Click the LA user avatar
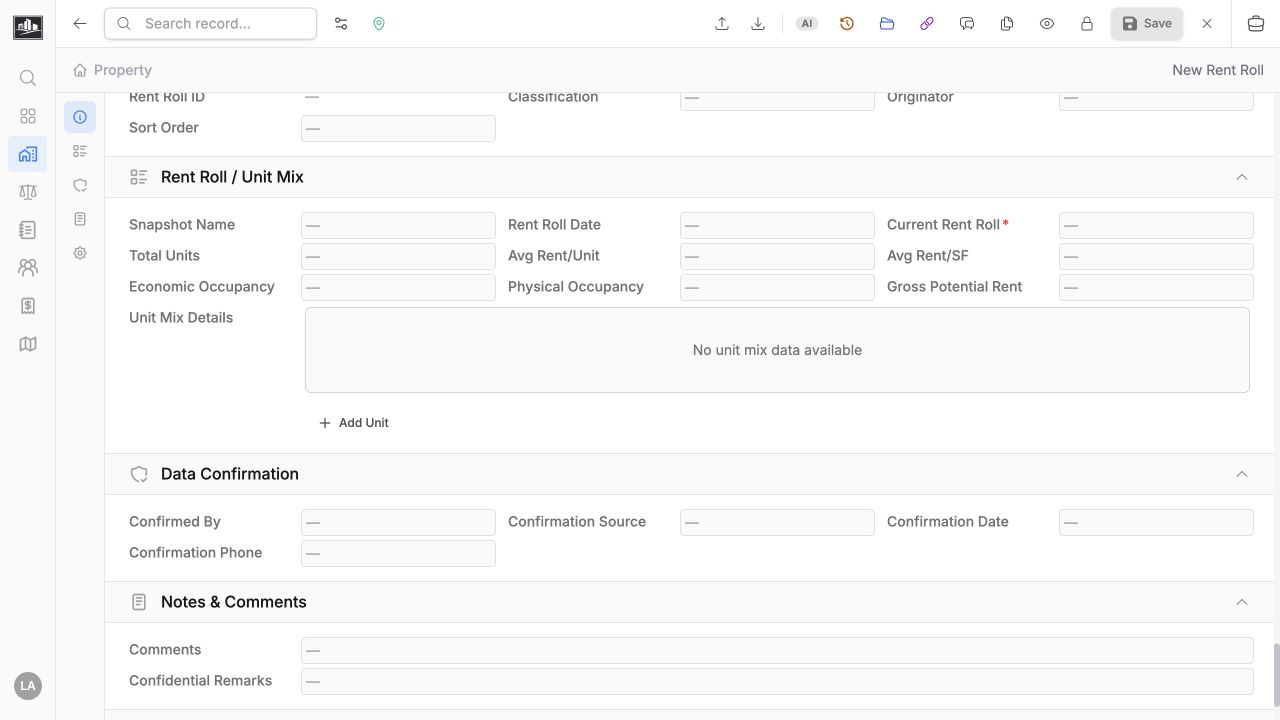Screen dimensions: 1280x720 click(28, 686)
